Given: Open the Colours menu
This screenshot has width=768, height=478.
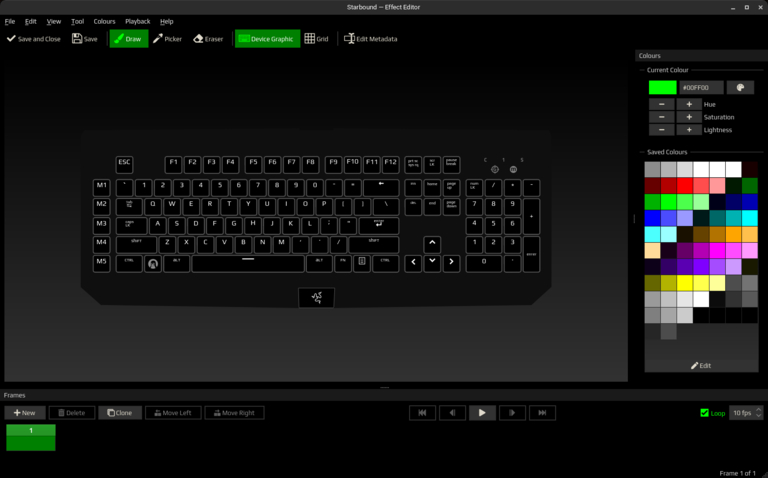Looking at the screenshot, I should (104, 22).
